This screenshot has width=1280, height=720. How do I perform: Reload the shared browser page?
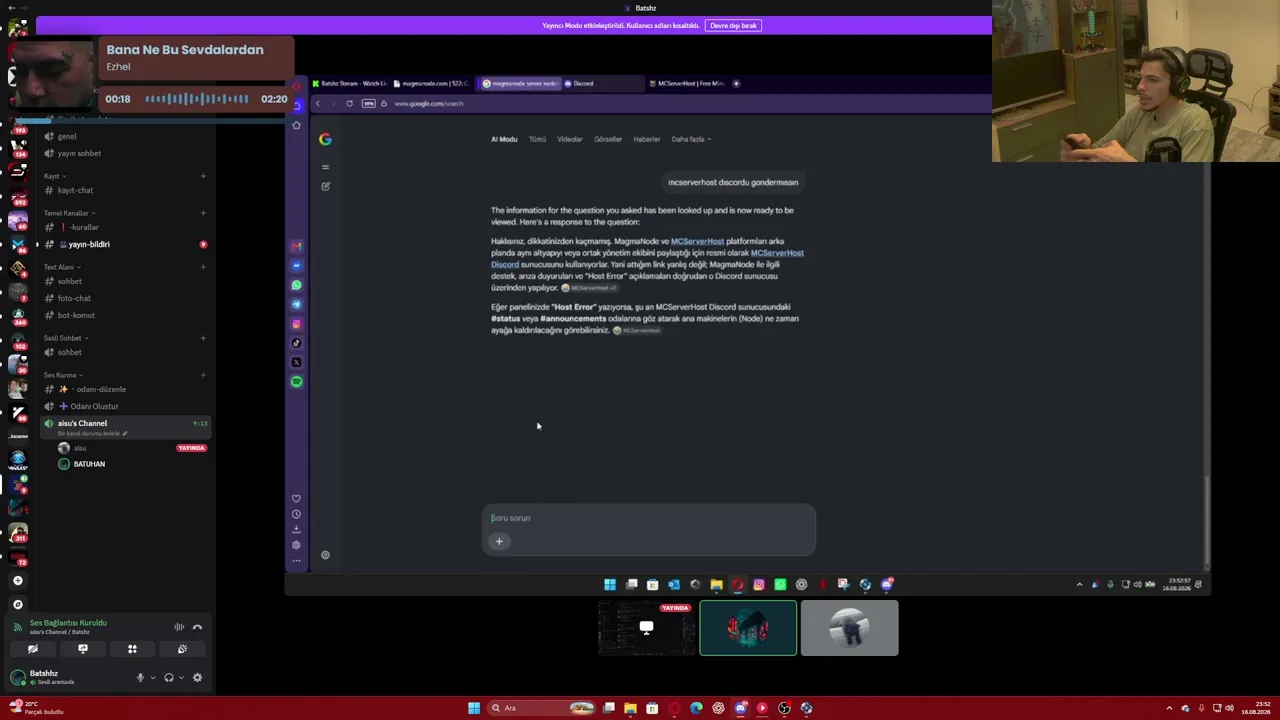349,103
